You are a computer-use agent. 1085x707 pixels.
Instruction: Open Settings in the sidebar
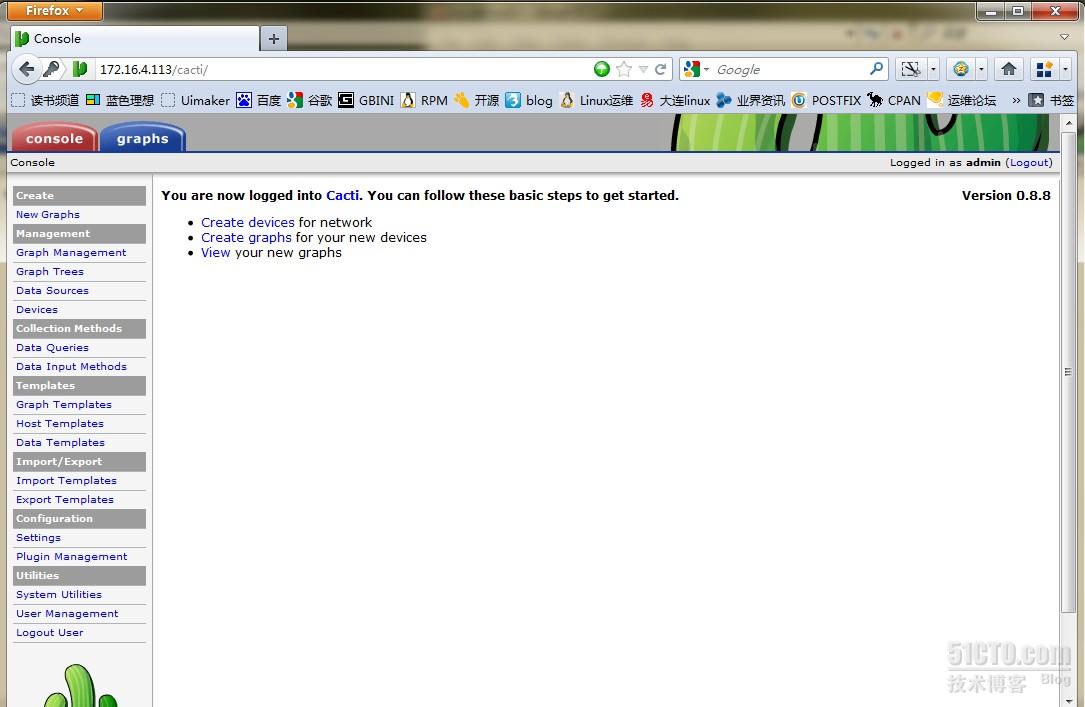click(38, 538)
